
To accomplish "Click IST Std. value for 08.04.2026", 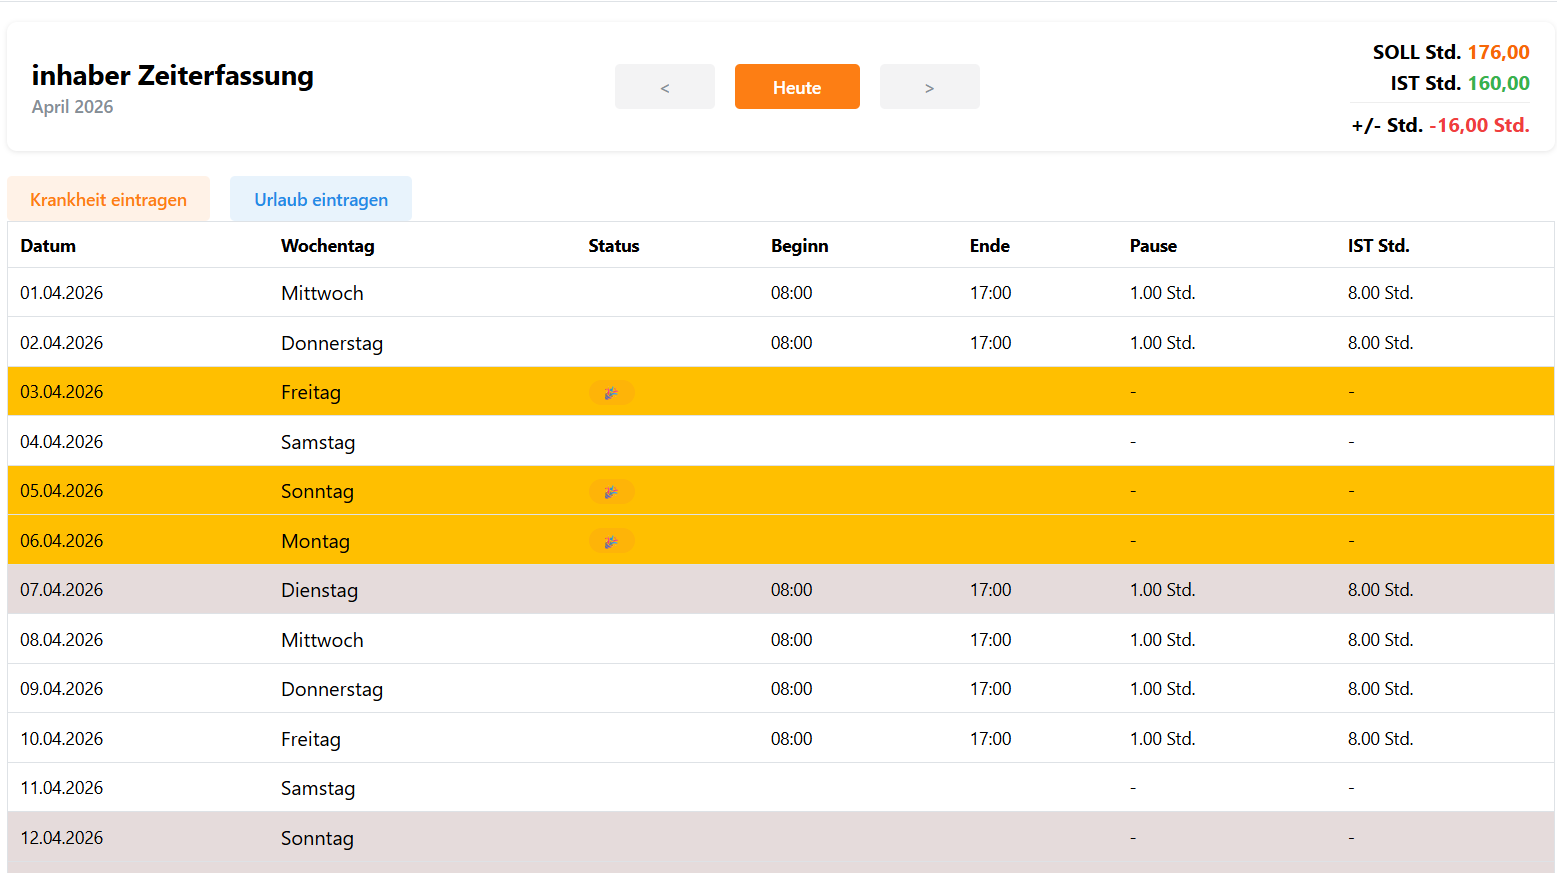I will pos(1380,640).
